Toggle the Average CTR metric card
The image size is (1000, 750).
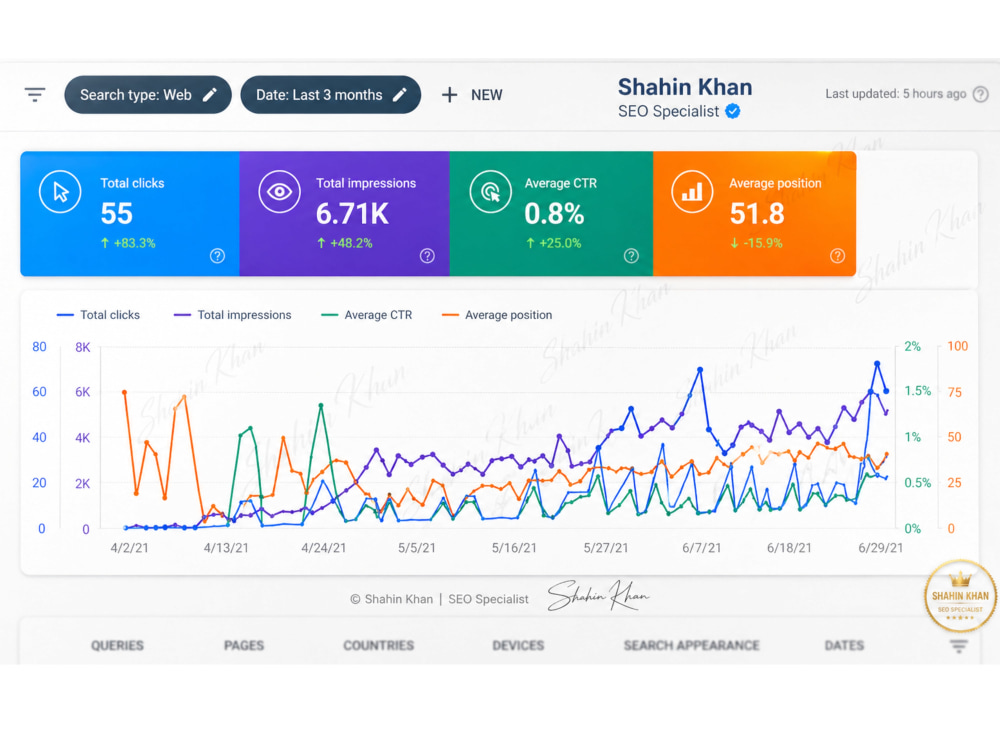tap(551, 214)
